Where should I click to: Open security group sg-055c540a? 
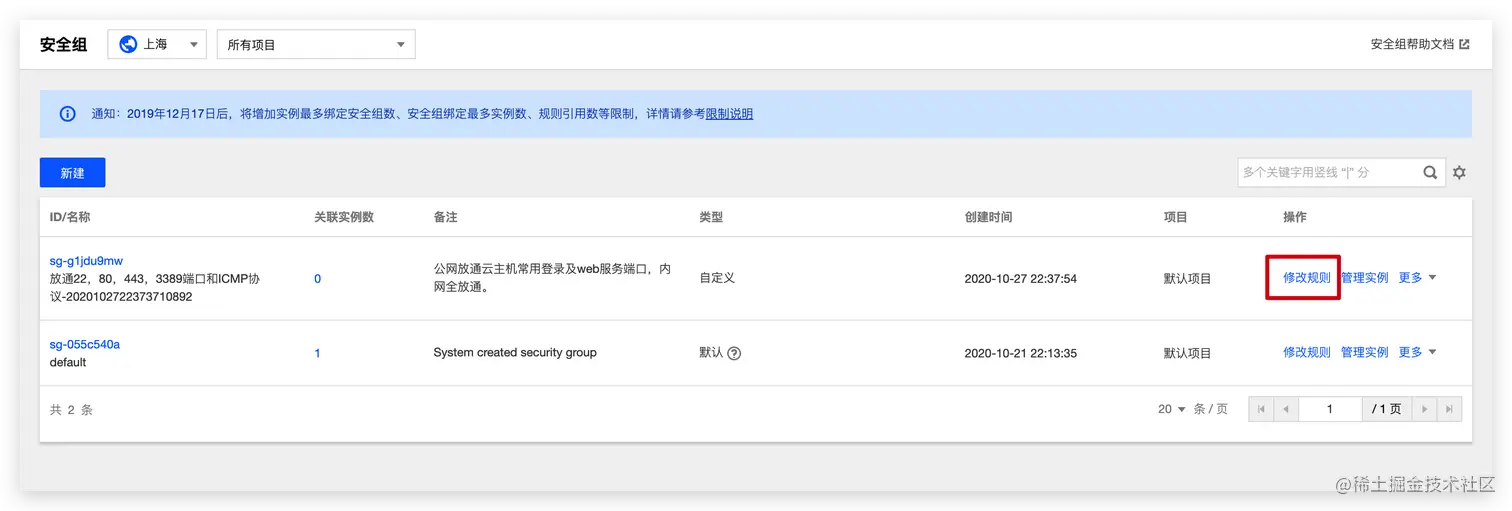(85, 344)
